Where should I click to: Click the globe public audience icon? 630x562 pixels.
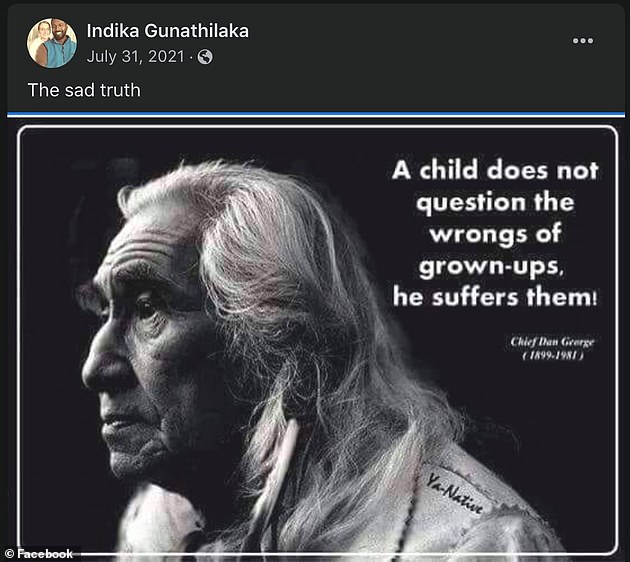(x=205, y=57)
